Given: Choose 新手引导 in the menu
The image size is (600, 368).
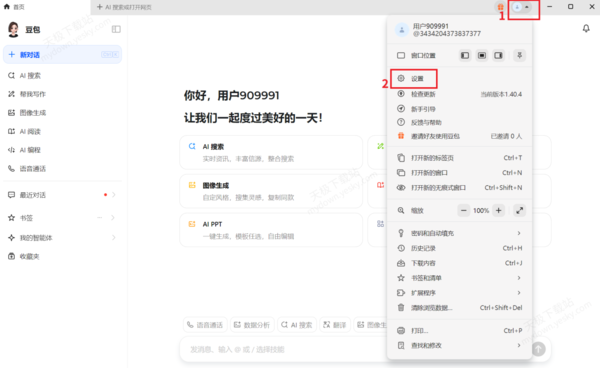Looking at the screenshot, I should pyautogui.click(x=459, y=109).
